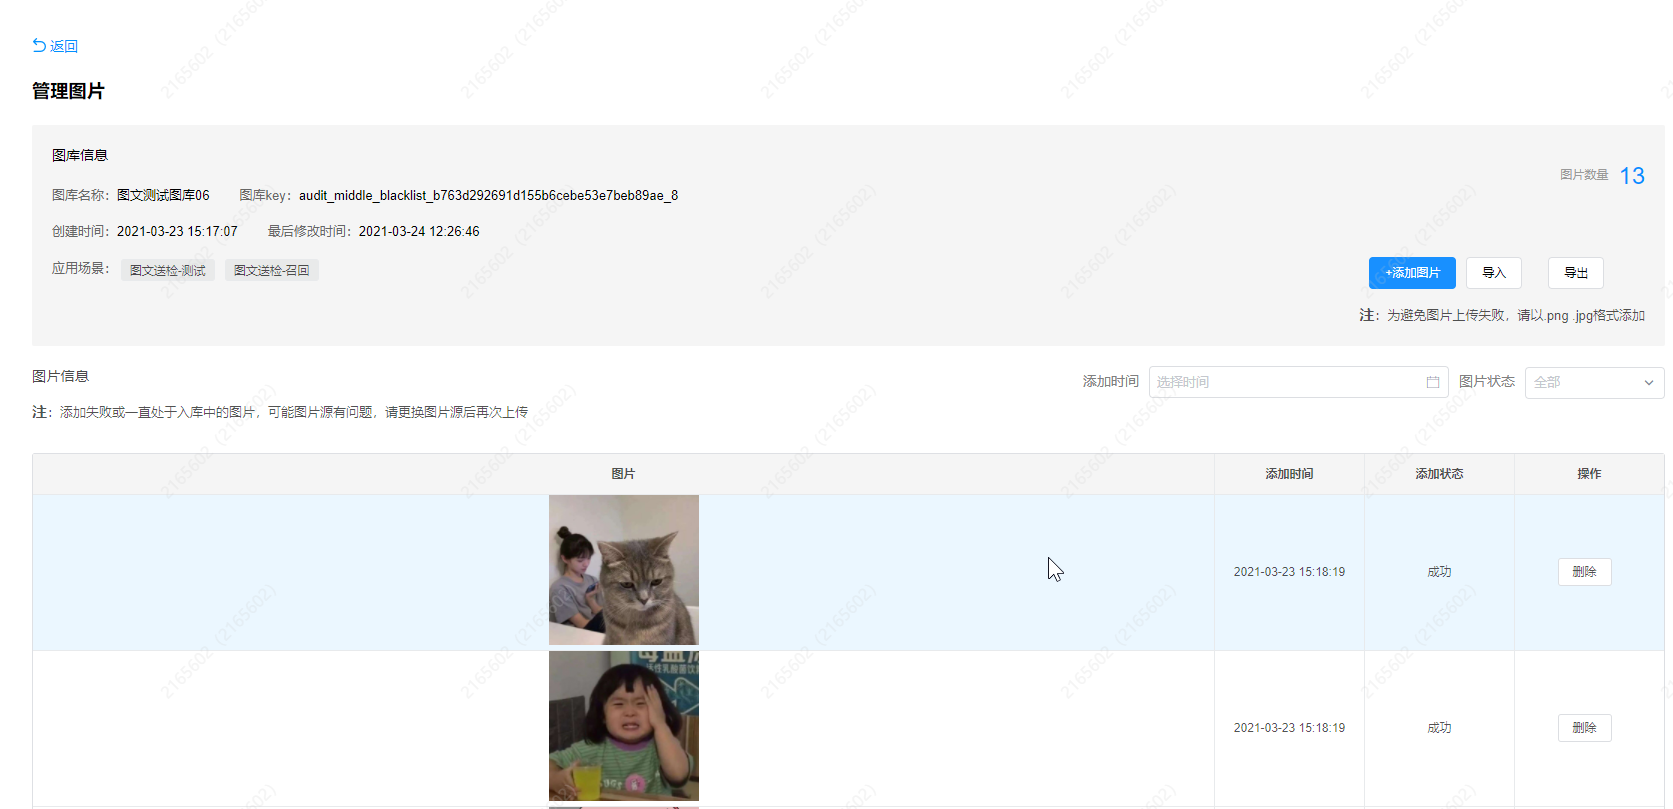Click the 添加状态 column header

click(1440, 474)
